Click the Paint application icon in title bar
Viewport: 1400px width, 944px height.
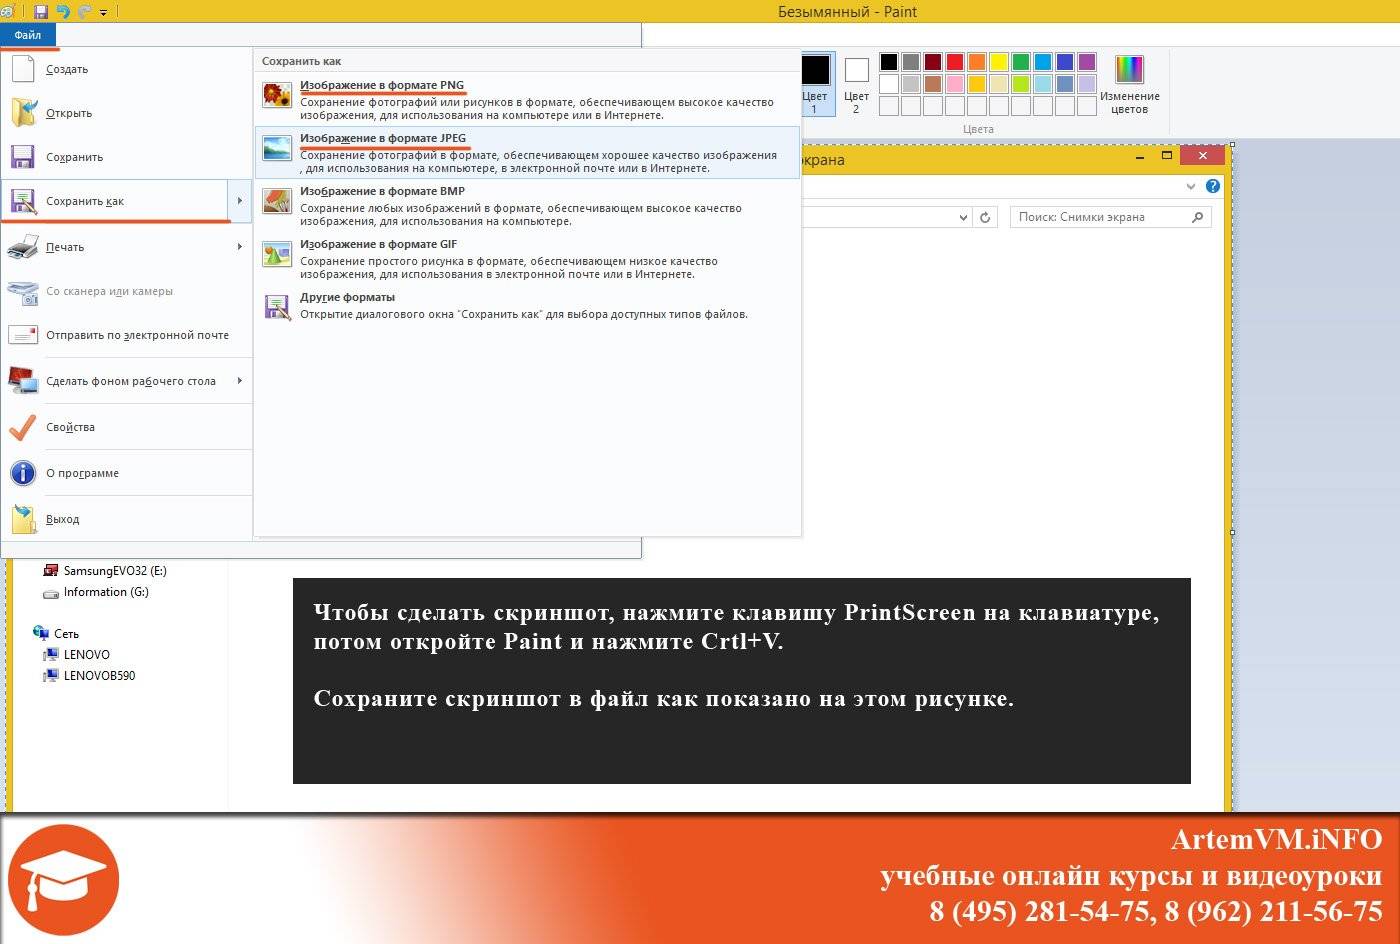(6, 12)
